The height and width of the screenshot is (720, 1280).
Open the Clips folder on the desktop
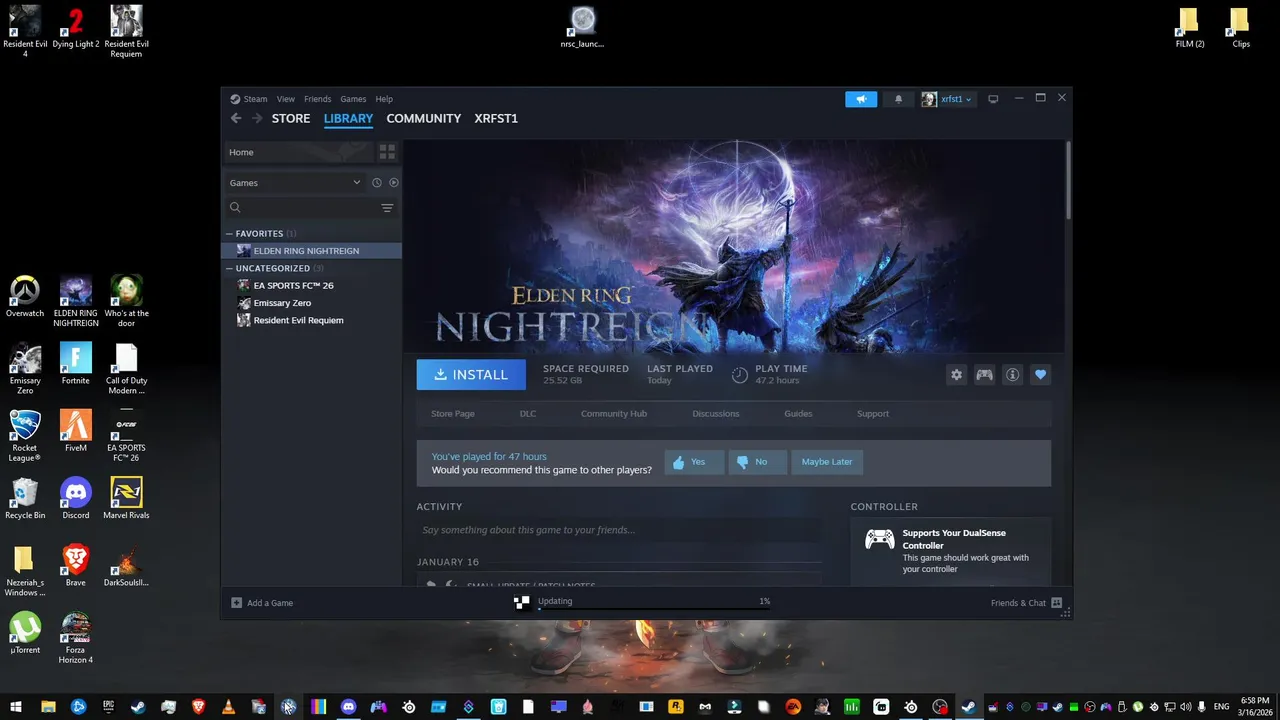1240,28
